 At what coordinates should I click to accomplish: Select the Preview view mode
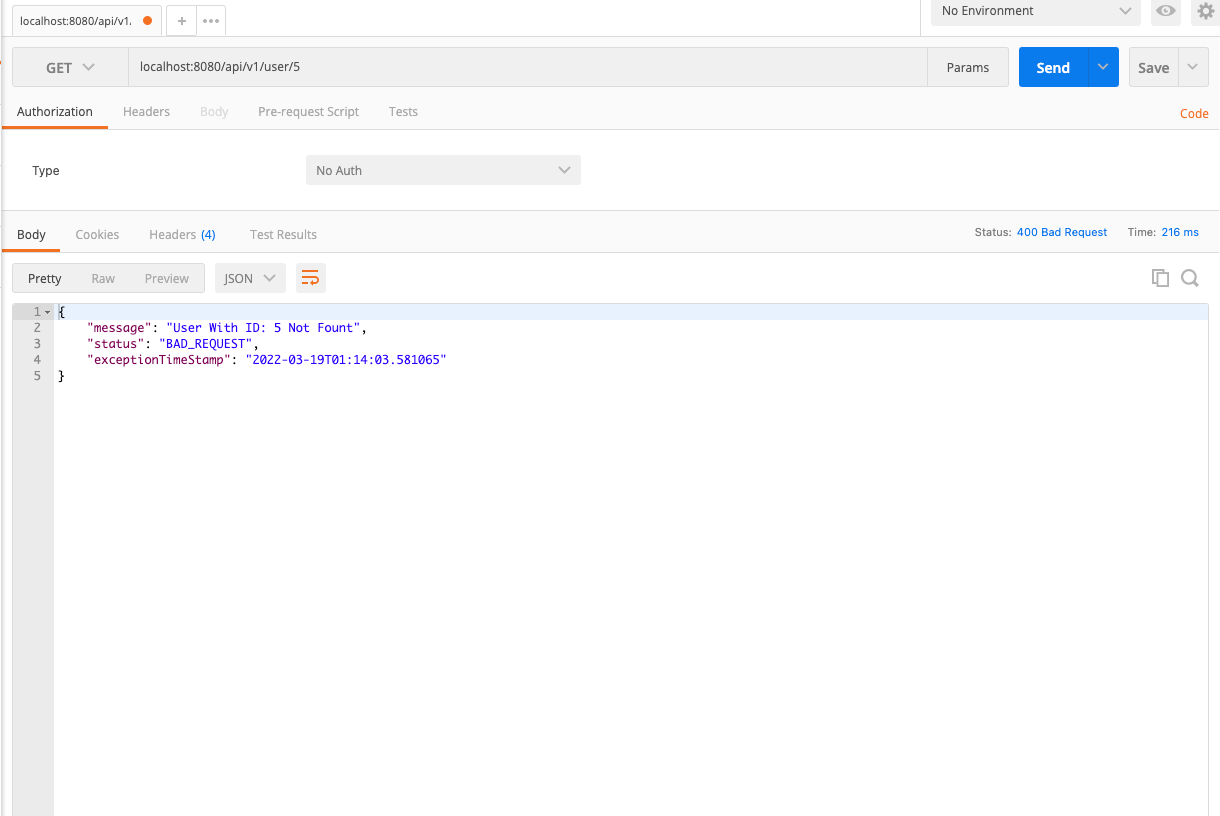coord(166,278)
